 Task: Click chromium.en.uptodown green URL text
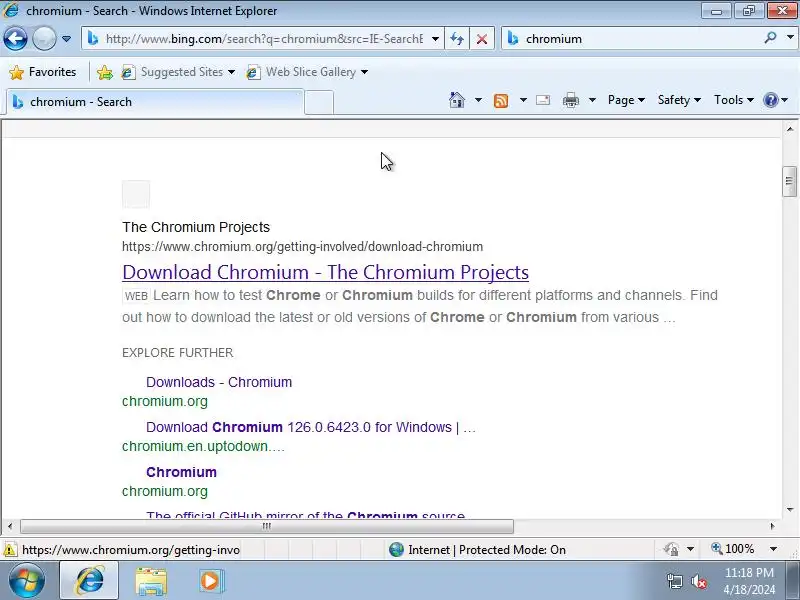pyautogui.click(x=203, y=446)
